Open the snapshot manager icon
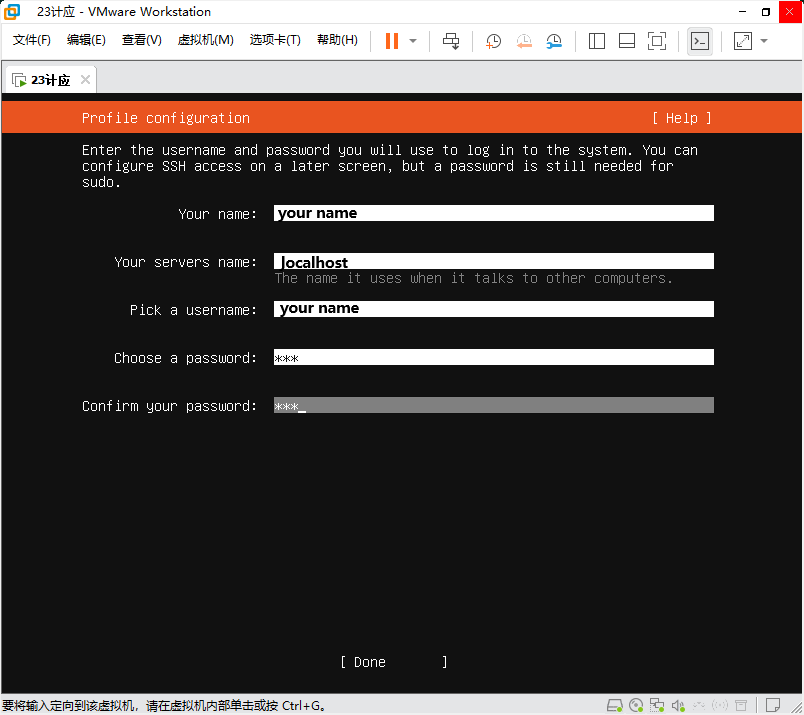 (554, 41)
